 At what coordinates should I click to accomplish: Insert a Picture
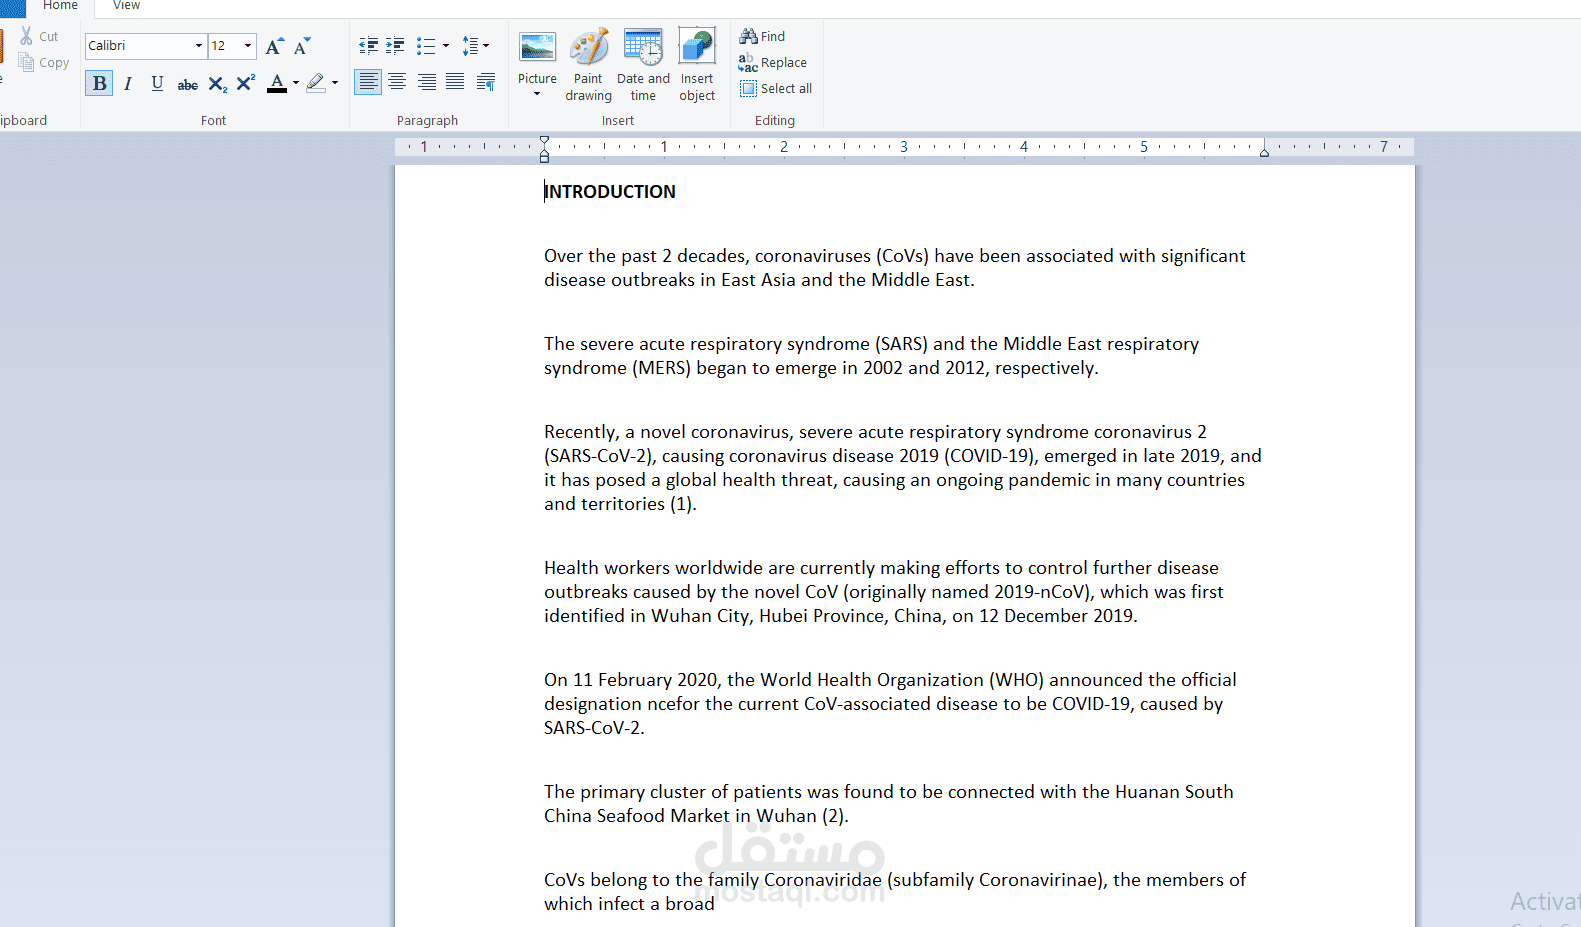tap(537, 55)
